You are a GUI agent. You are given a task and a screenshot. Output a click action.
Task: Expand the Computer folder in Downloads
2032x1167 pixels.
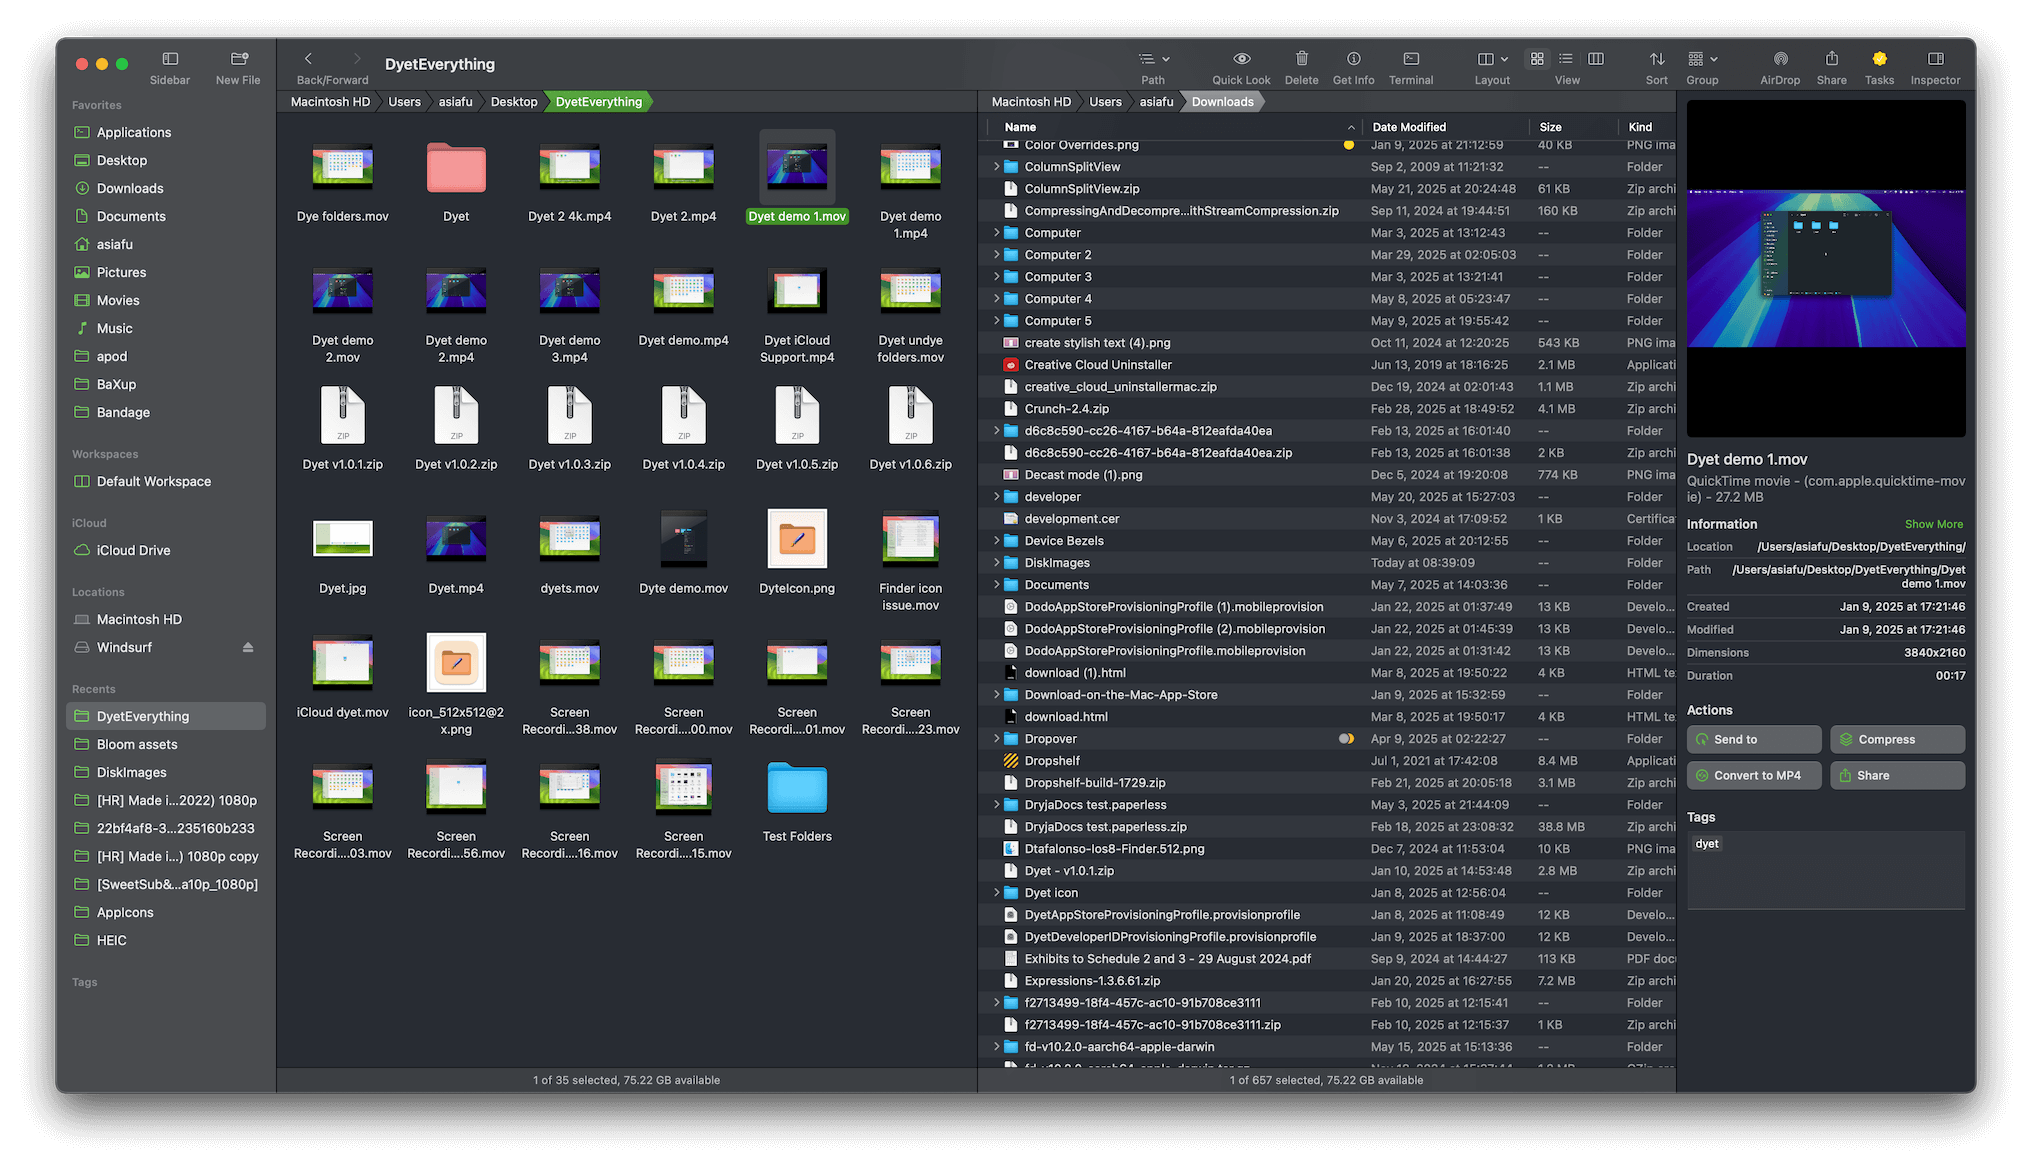(x=996, y=232)
